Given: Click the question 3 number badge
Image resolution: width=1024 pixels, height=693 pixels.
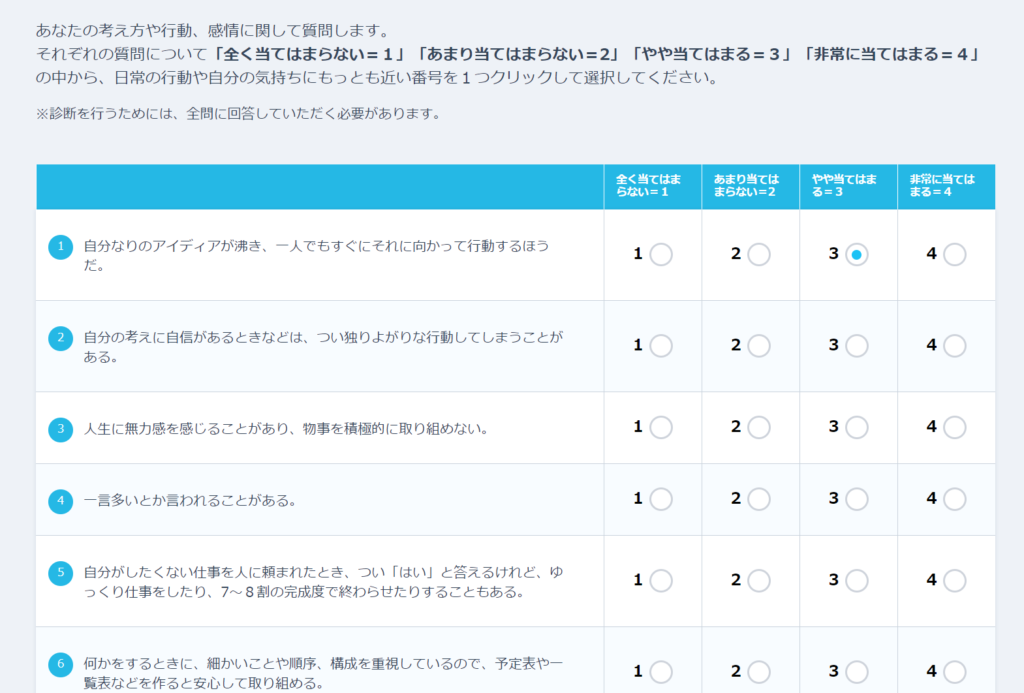Looking at the screenshot, I should 61,429.
